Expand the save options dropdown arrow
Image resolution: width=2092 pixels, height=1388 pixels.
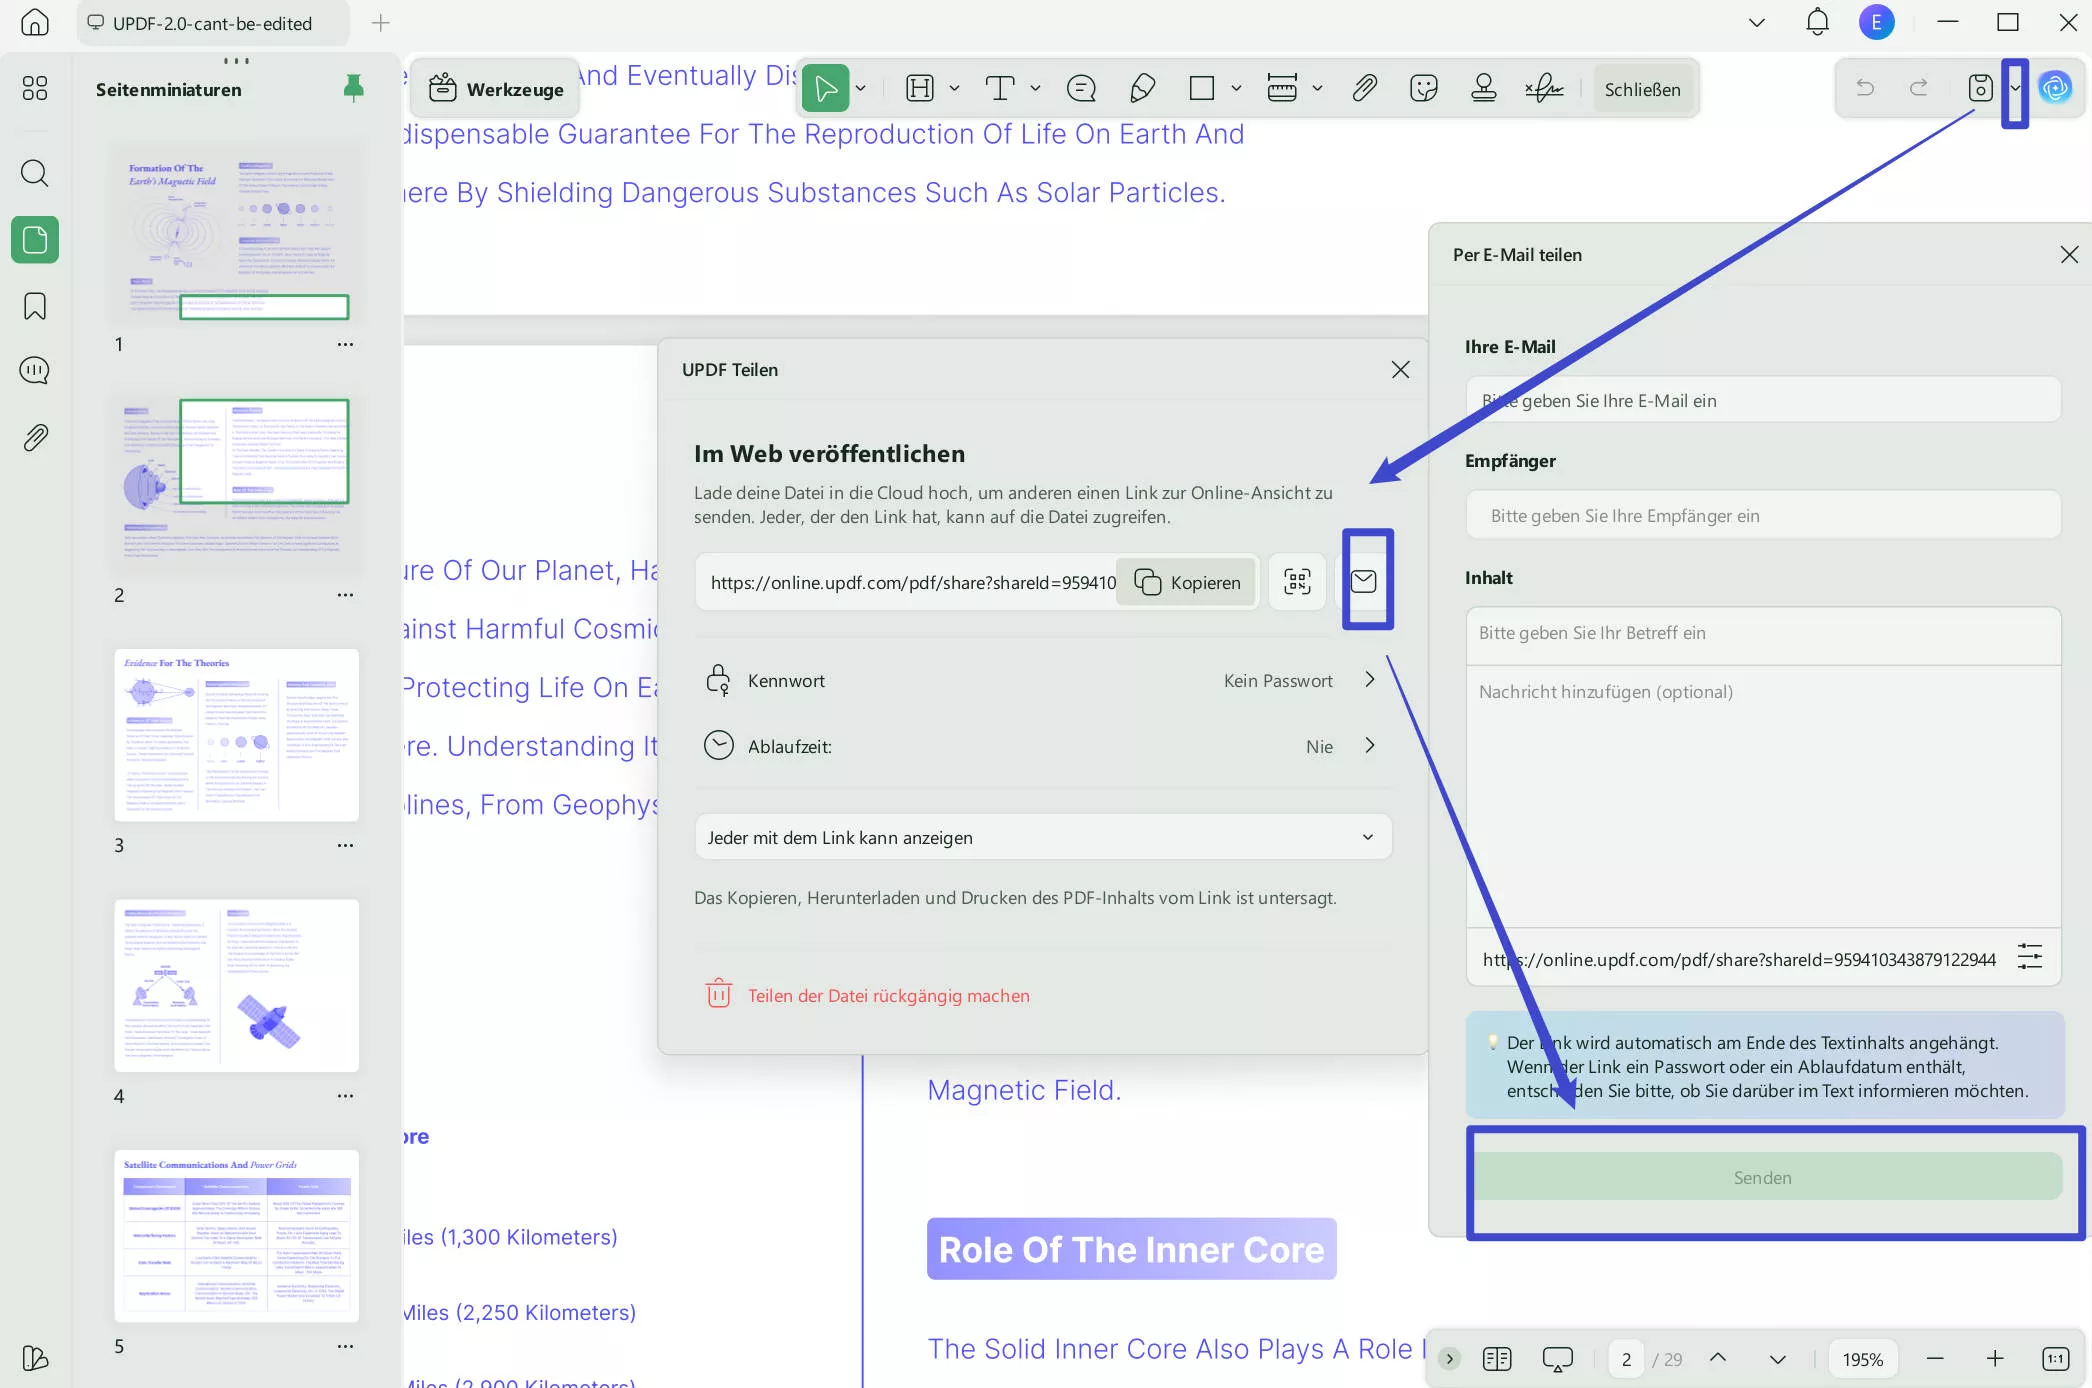(x=2015, y=88)
